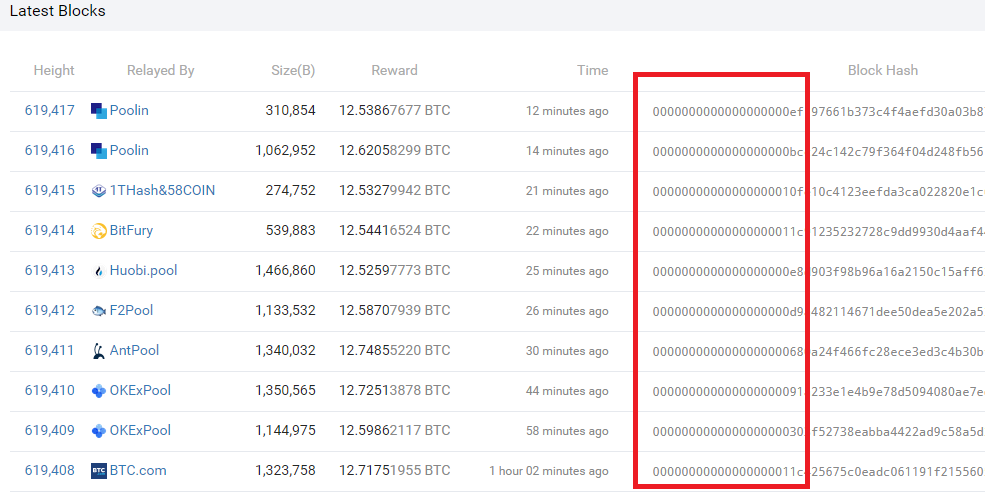The width and height of the screenshot is (985, 497).
Task: Open the BitFury pool link
Action: click(x=131, y=231)
